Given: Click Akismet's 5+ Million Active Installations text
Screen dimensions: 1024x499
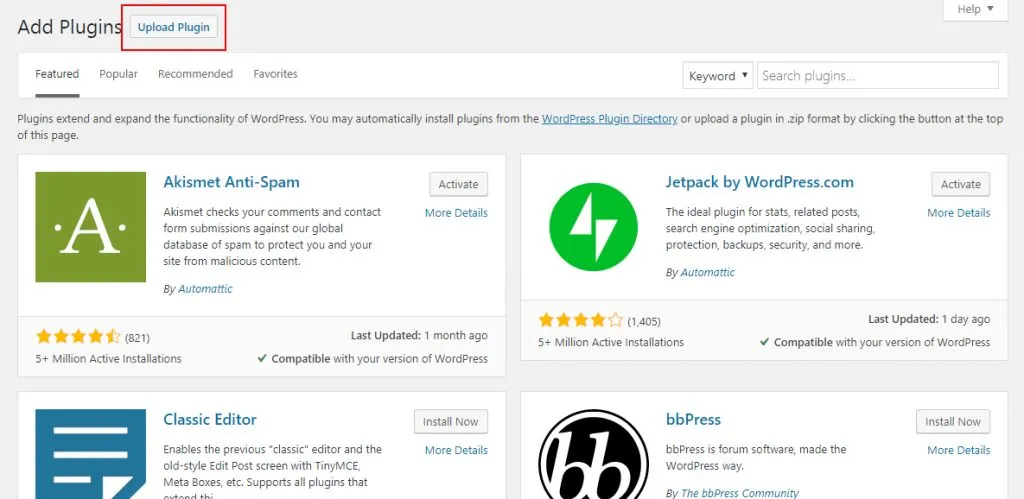Looking at the screenshot, I should coord(108,359).
